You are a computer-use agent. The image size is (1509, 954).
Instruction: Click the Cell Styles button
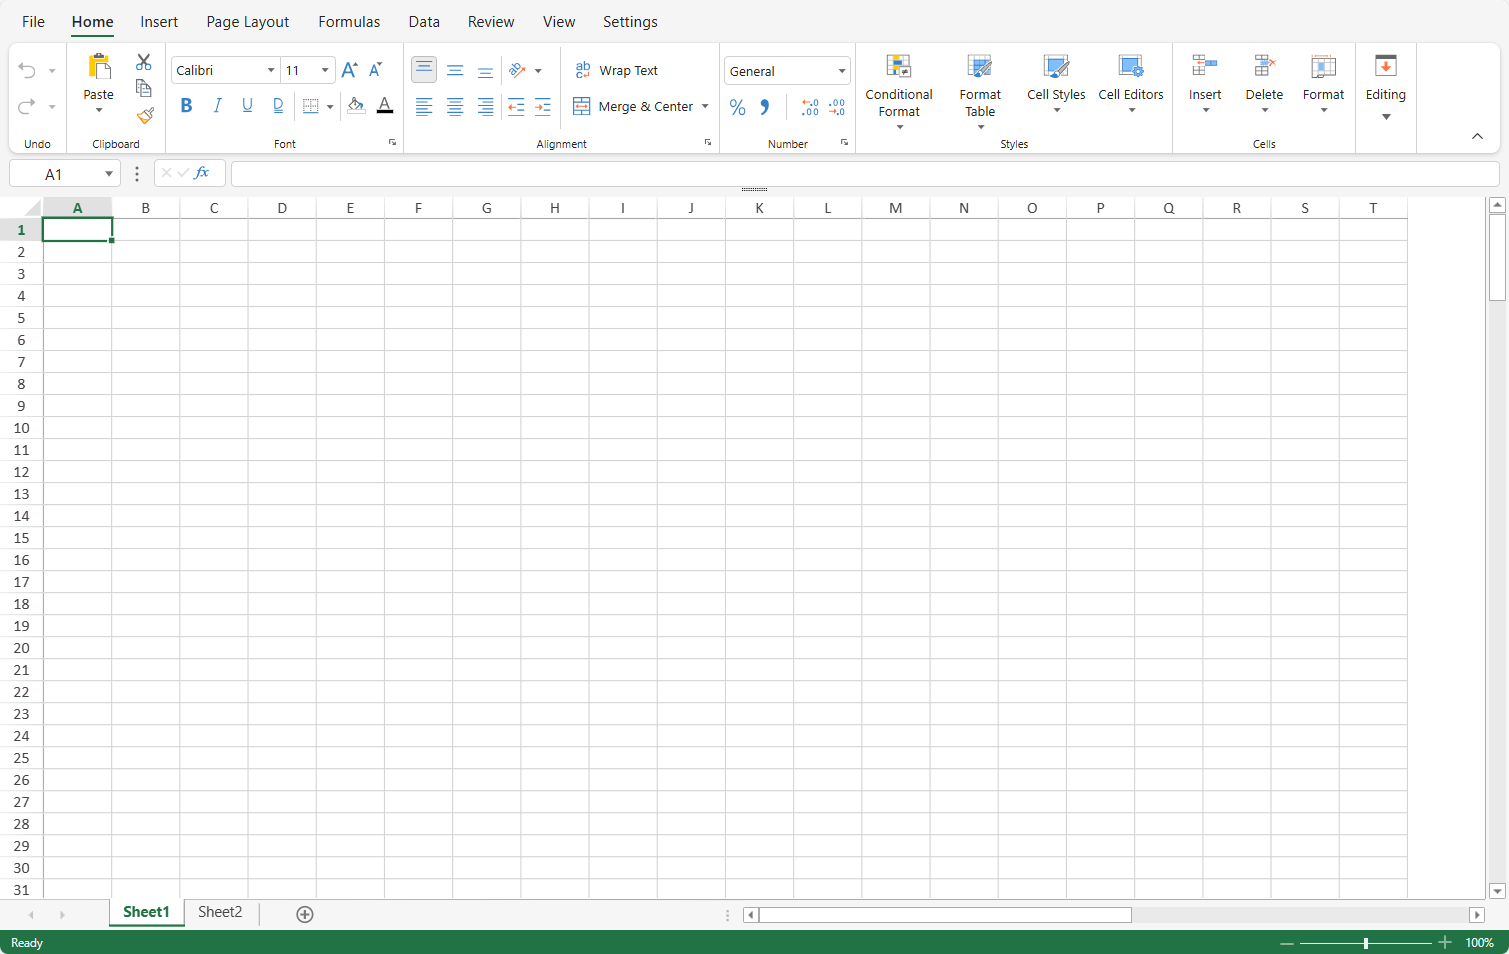pos(1056,82)
